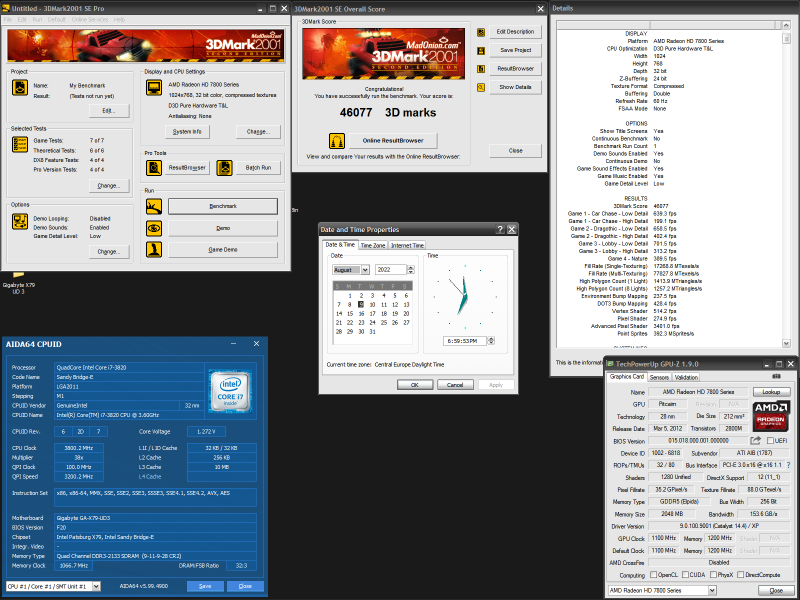
Task: Toggle the PhysX checkbox in GPU-Z
Action: 713,574
